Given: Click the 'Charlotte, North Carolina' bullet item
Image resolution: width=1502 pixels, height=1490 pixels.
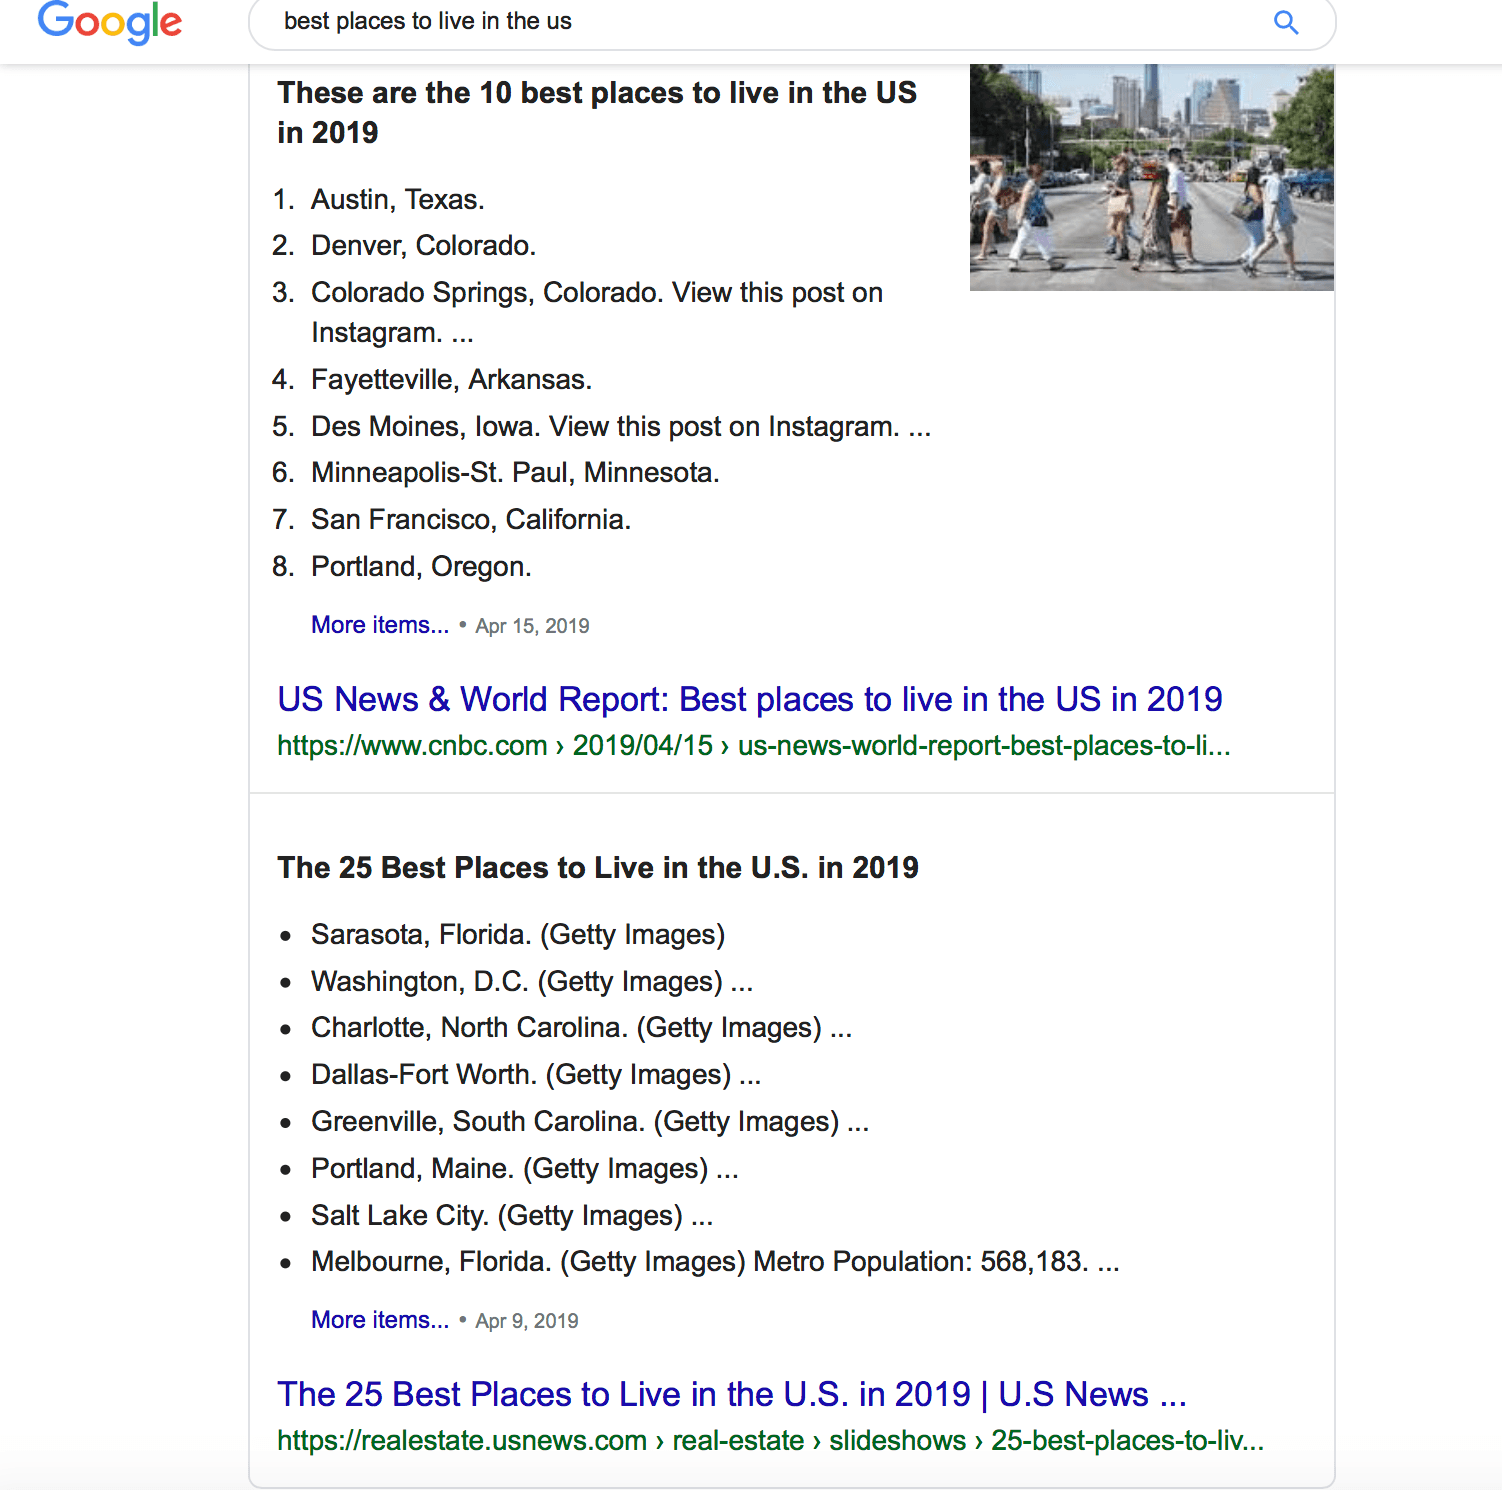Looking at the screenshot, I should pyautogui.click(x=582, y=1028).
